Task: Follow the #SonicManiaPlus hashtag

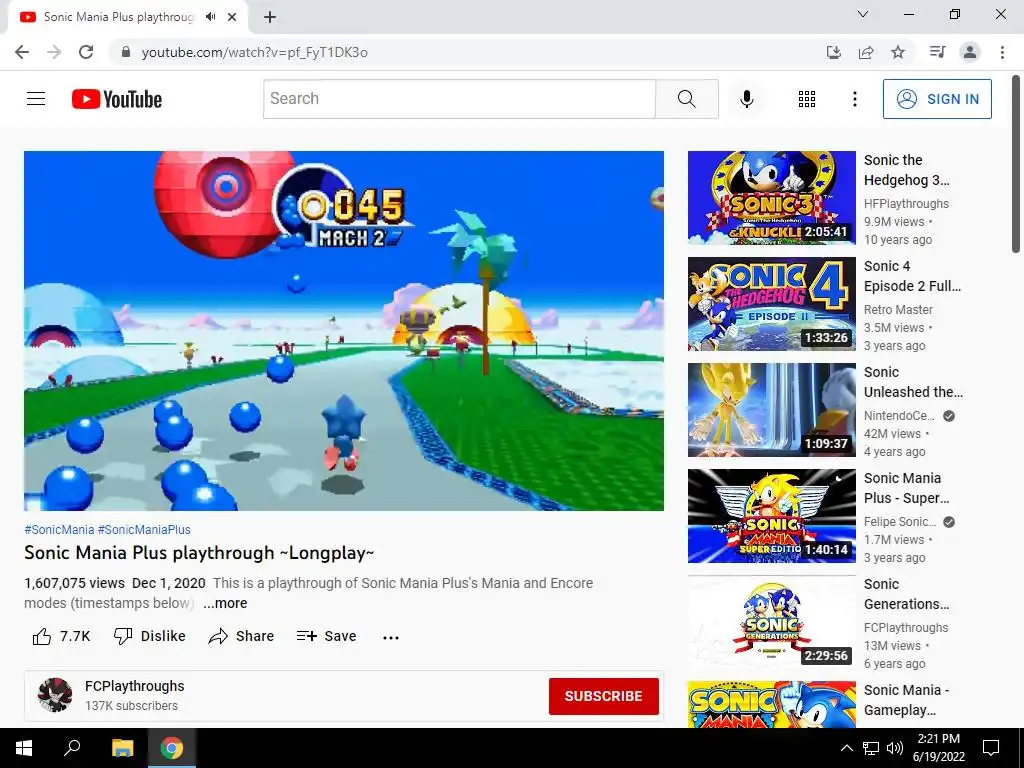Action: pyautogui.click(x=144, y=530)
